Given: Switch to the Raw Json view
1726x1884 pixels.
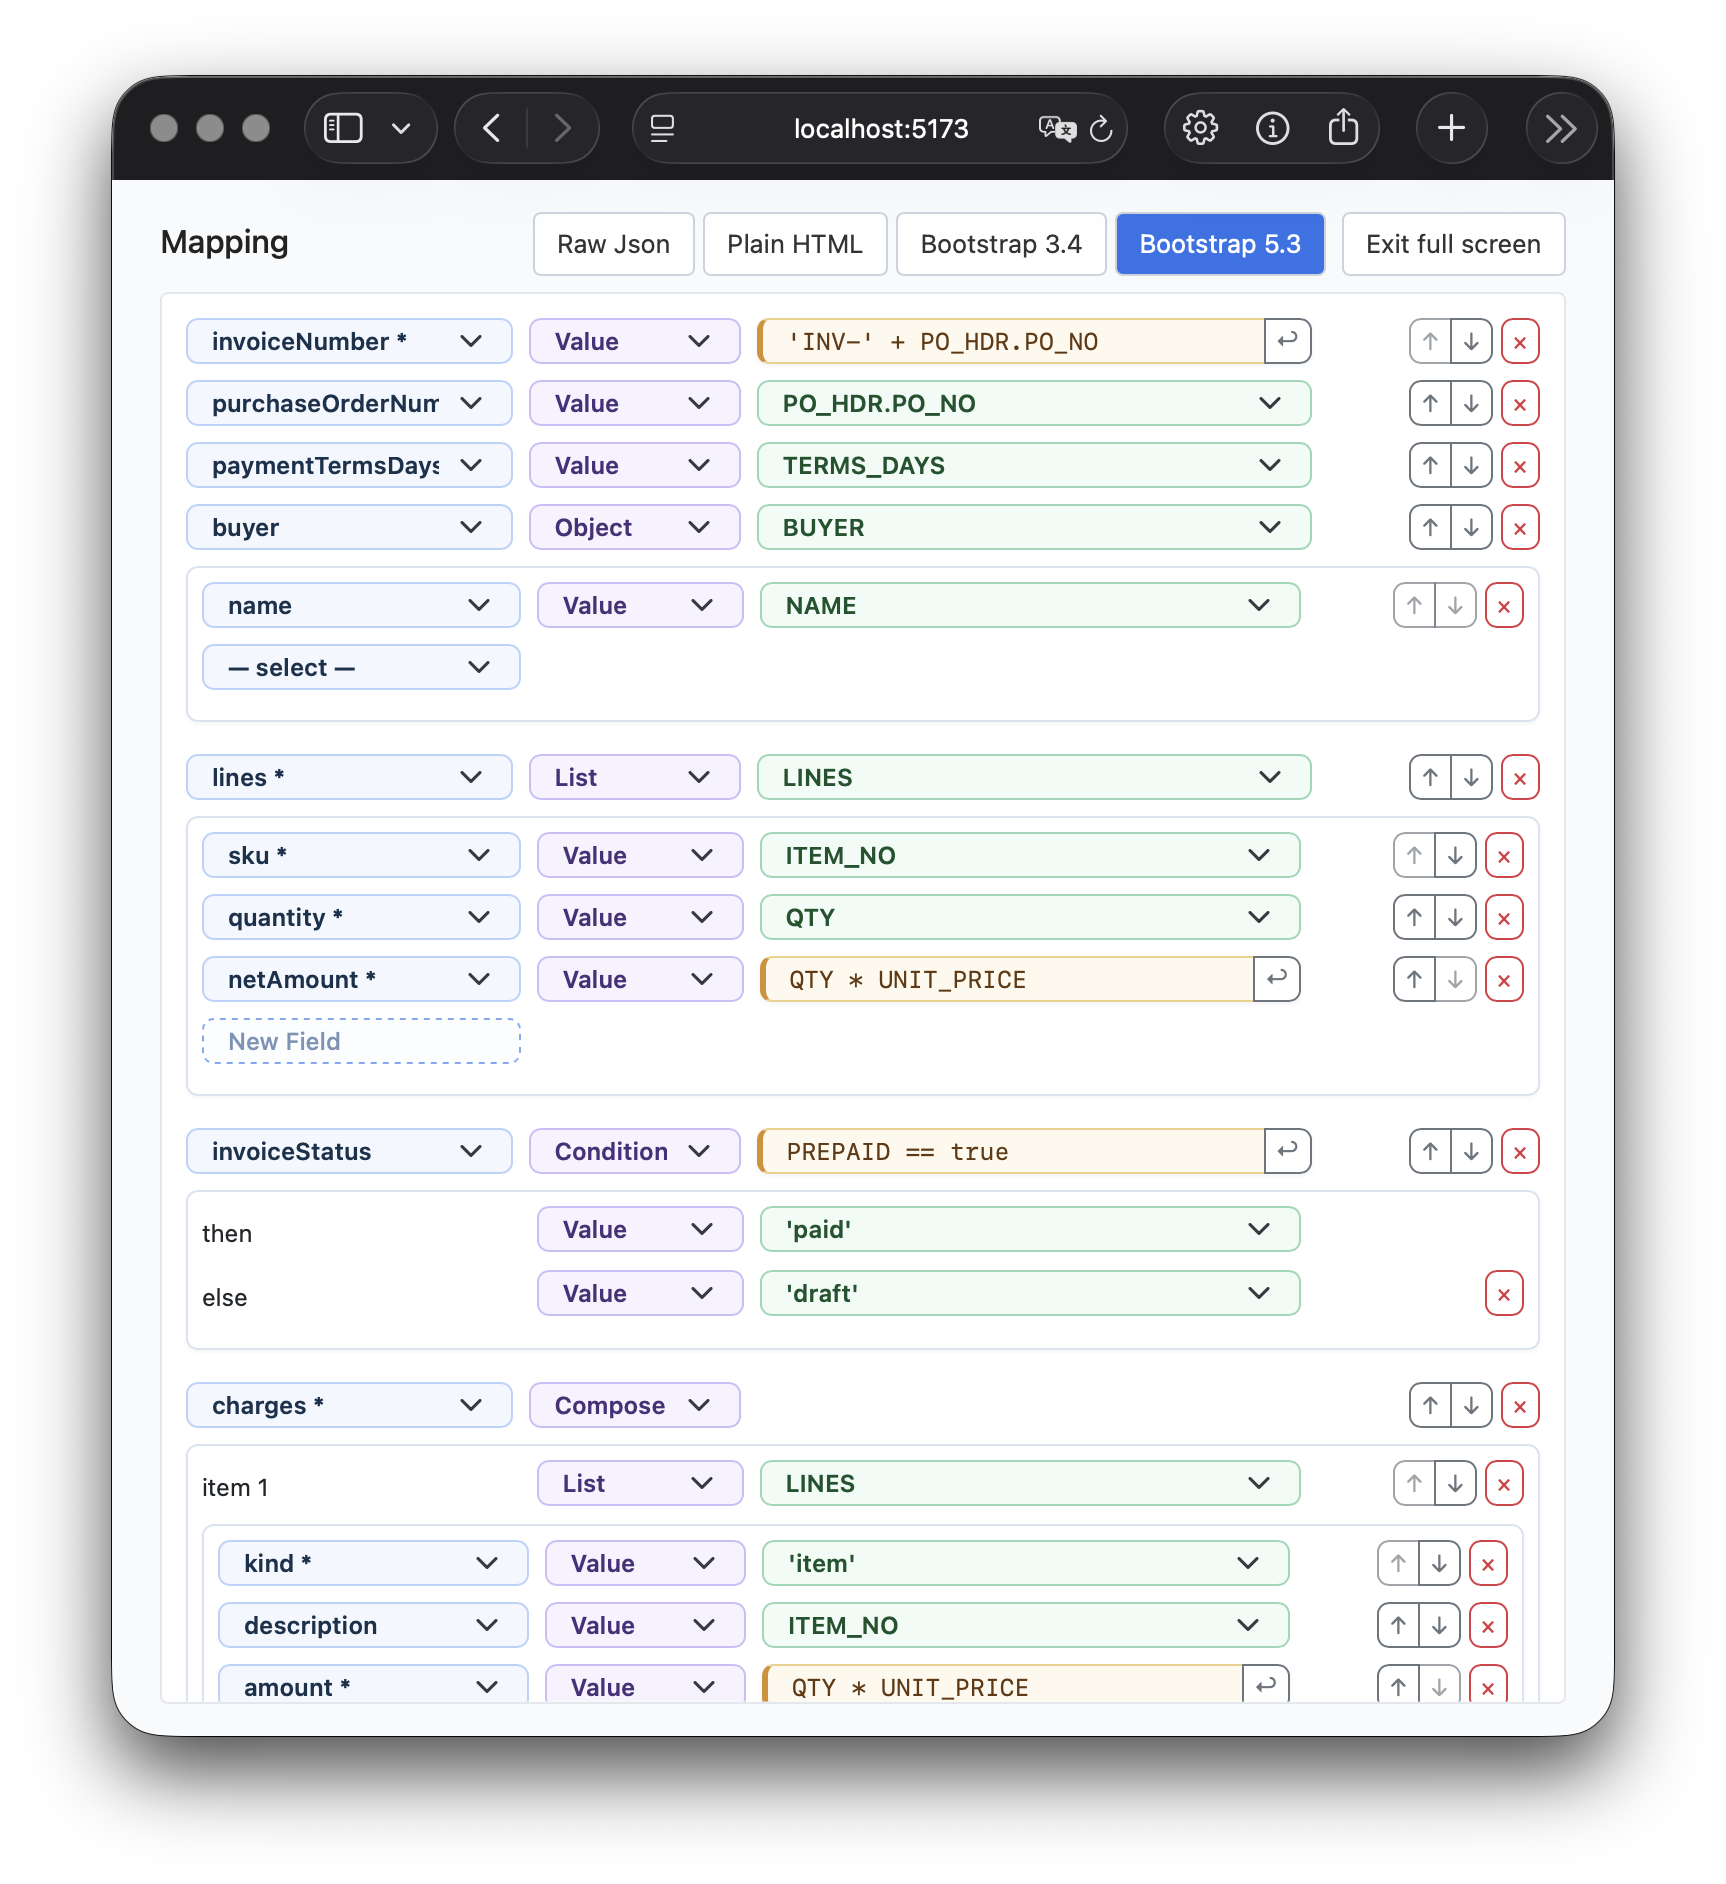Looking at the screenshot, I should tap(614, 244).
